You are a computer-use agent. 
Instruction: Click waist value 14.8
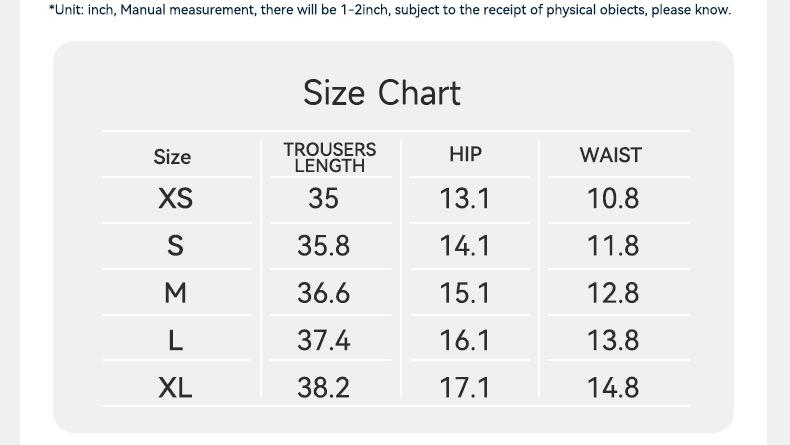612,387
